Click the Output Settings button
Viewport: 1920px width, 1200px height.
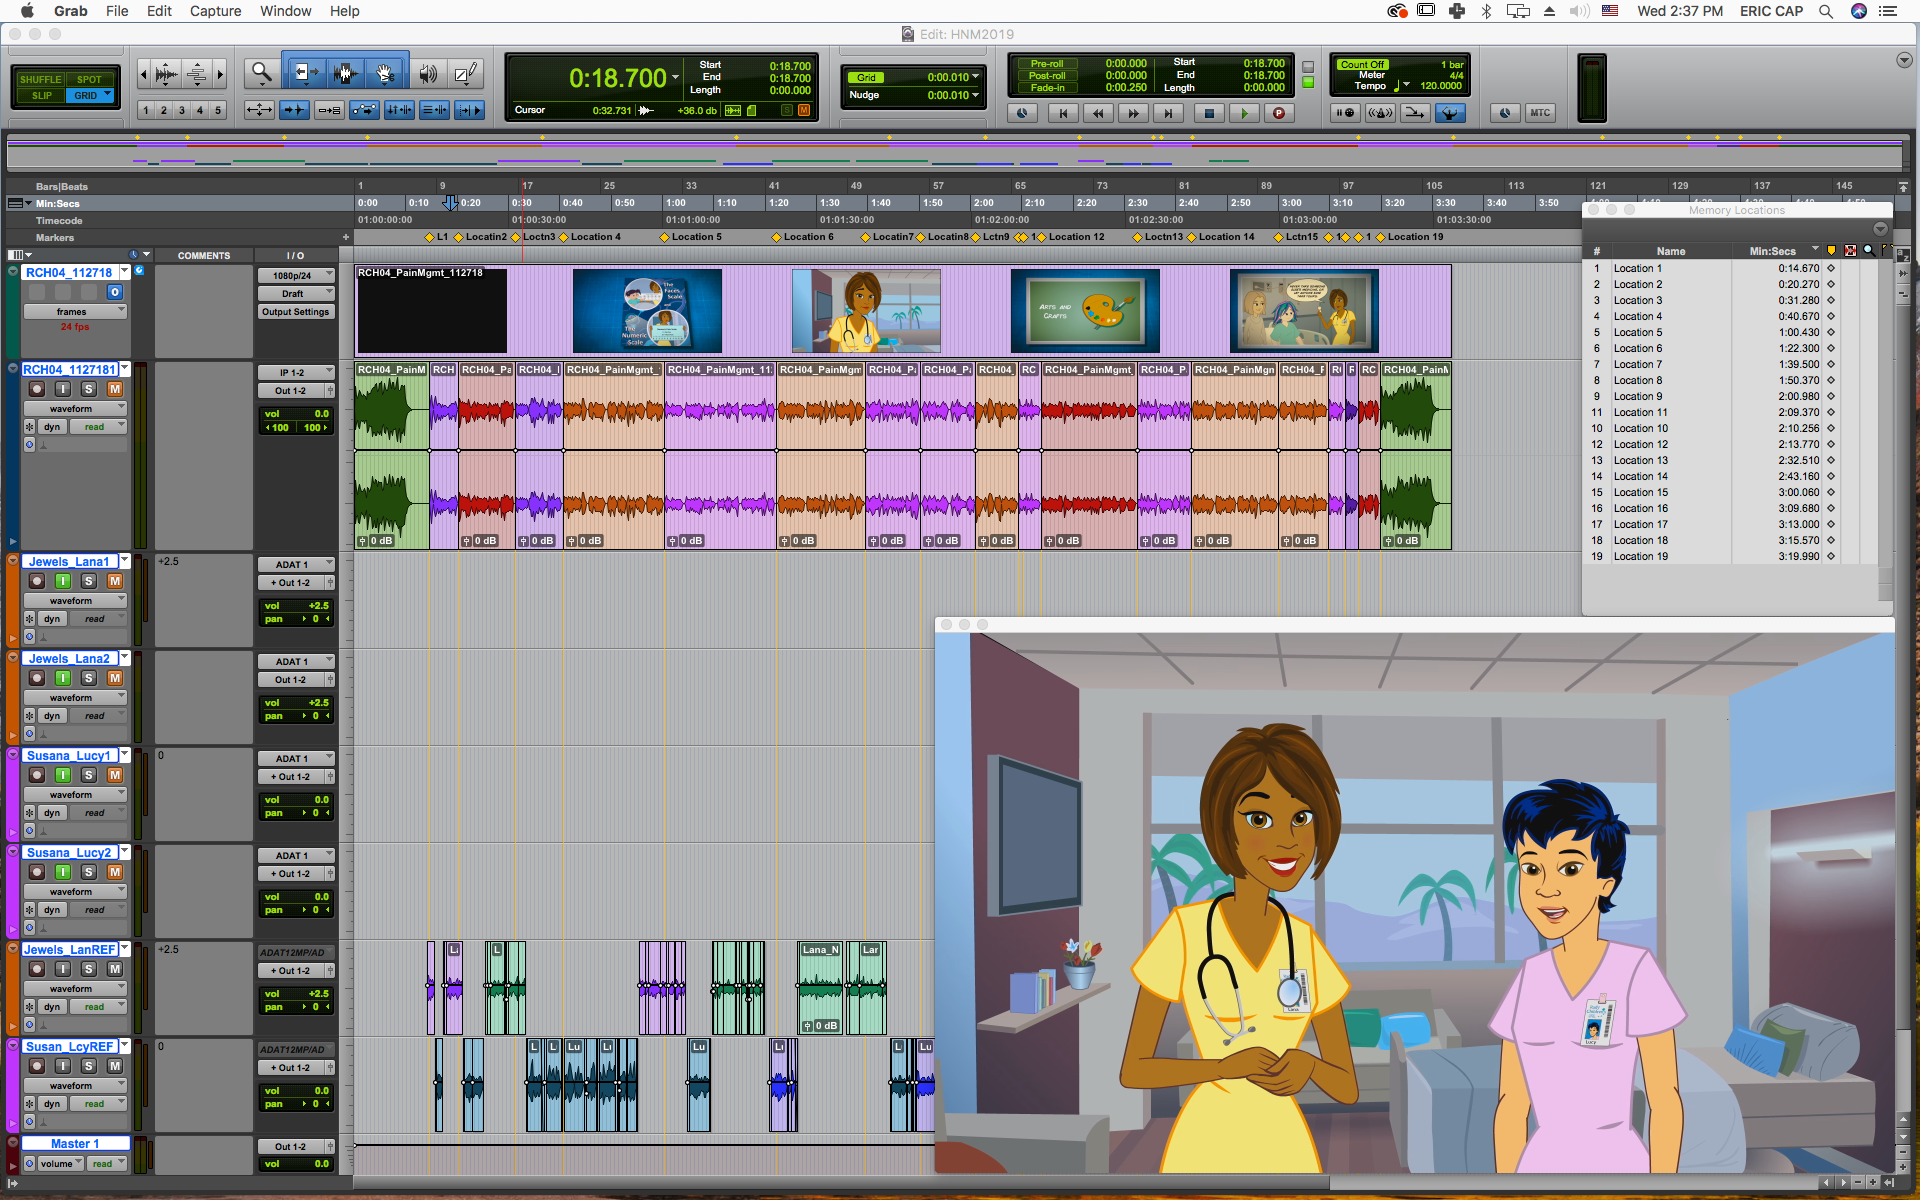click(296, 312)
